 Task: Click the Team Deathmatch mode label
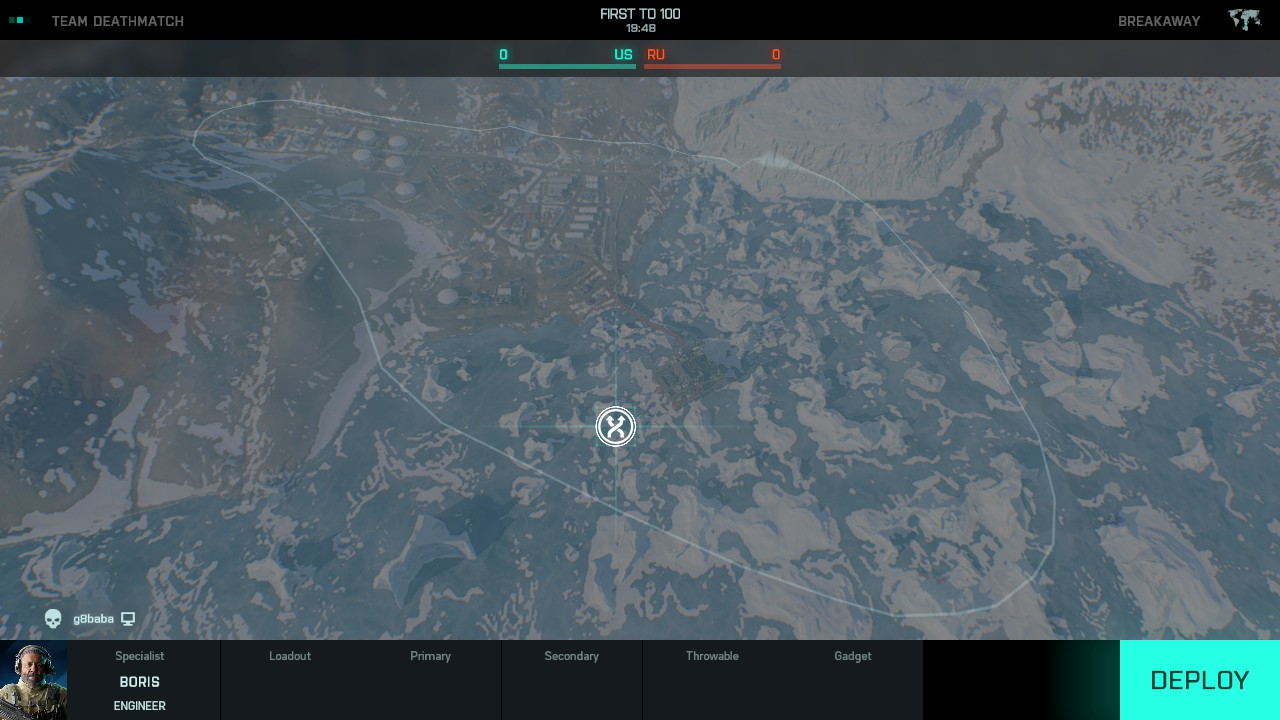pyautogui.click(x=118, y=21)
